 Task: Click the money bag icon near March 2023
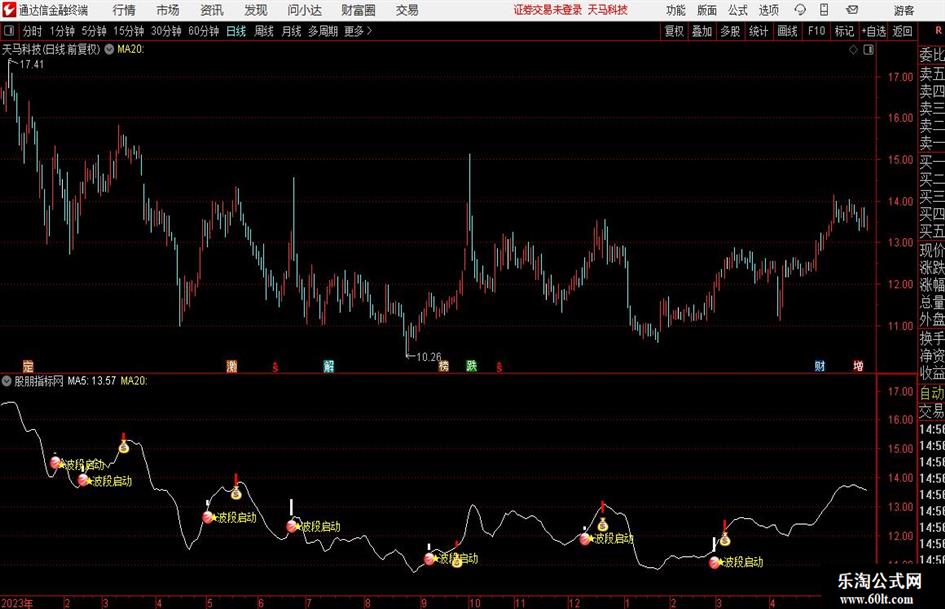coord(124,447)
